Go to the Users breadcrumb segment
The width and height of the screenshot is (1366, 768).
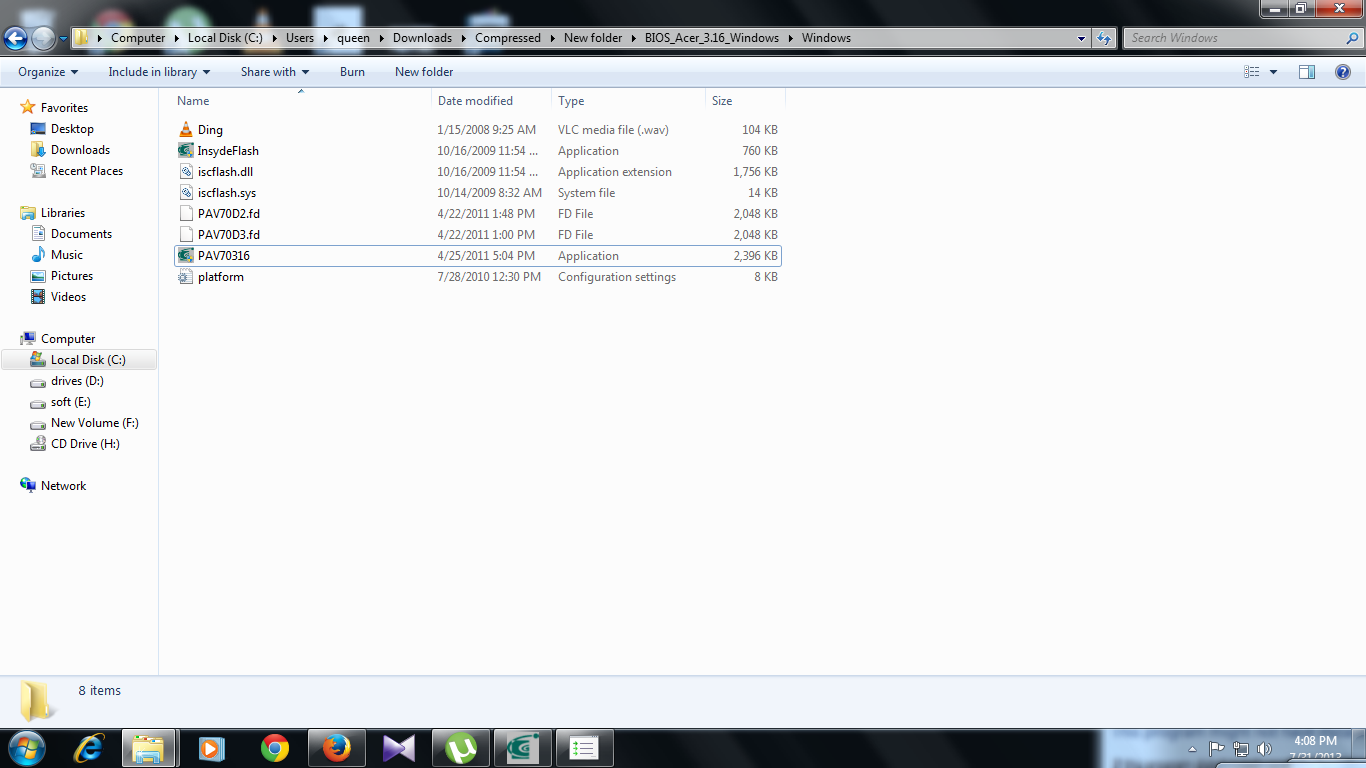[300, 38]
